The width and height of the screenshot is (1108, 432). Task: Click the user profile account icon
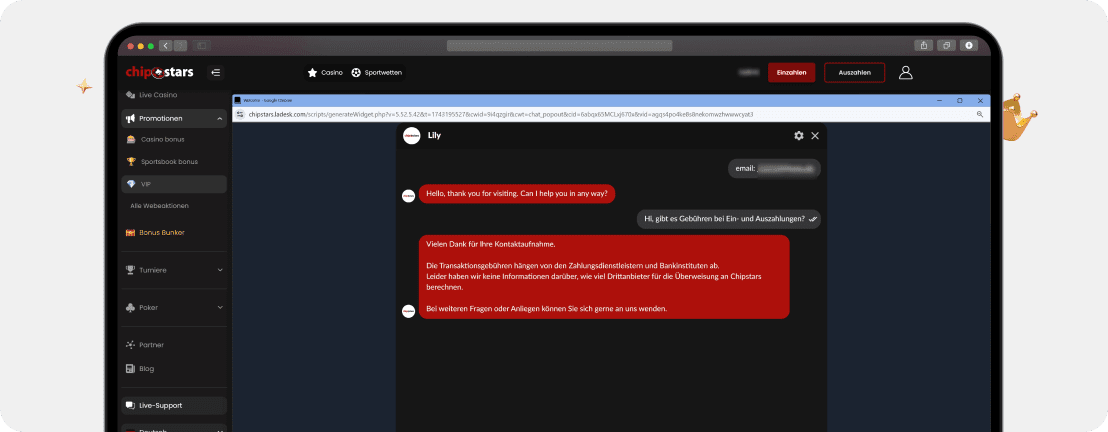tap(905, 72)
